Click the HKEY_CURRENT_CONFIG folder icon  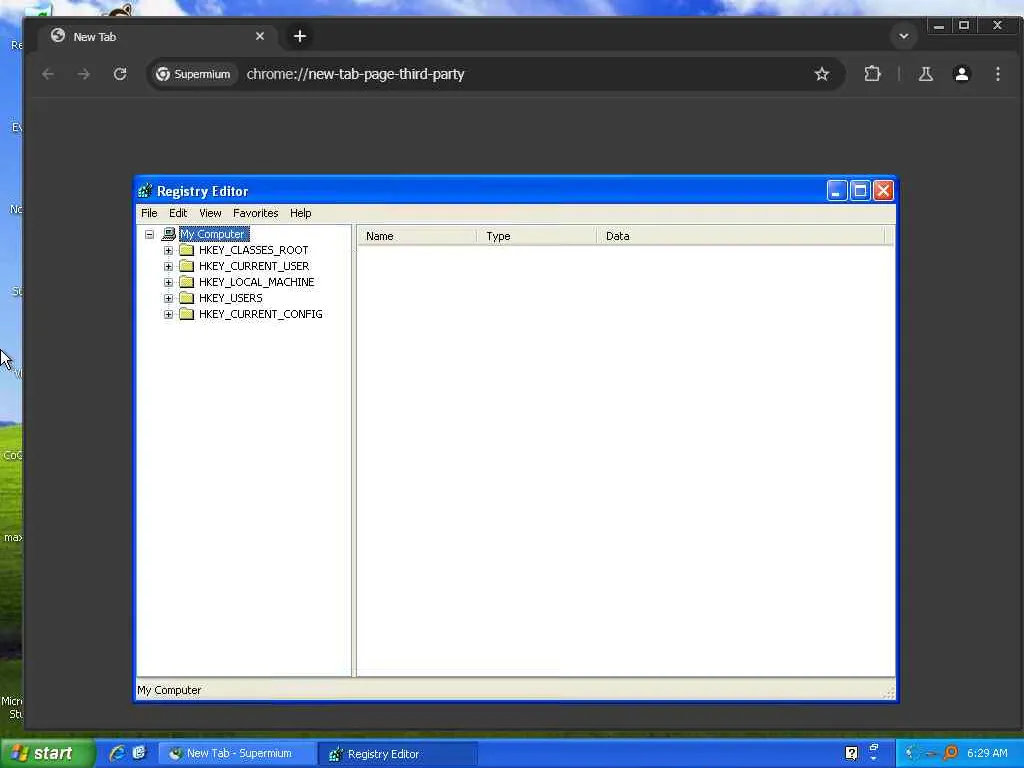[x=187, y=314]
